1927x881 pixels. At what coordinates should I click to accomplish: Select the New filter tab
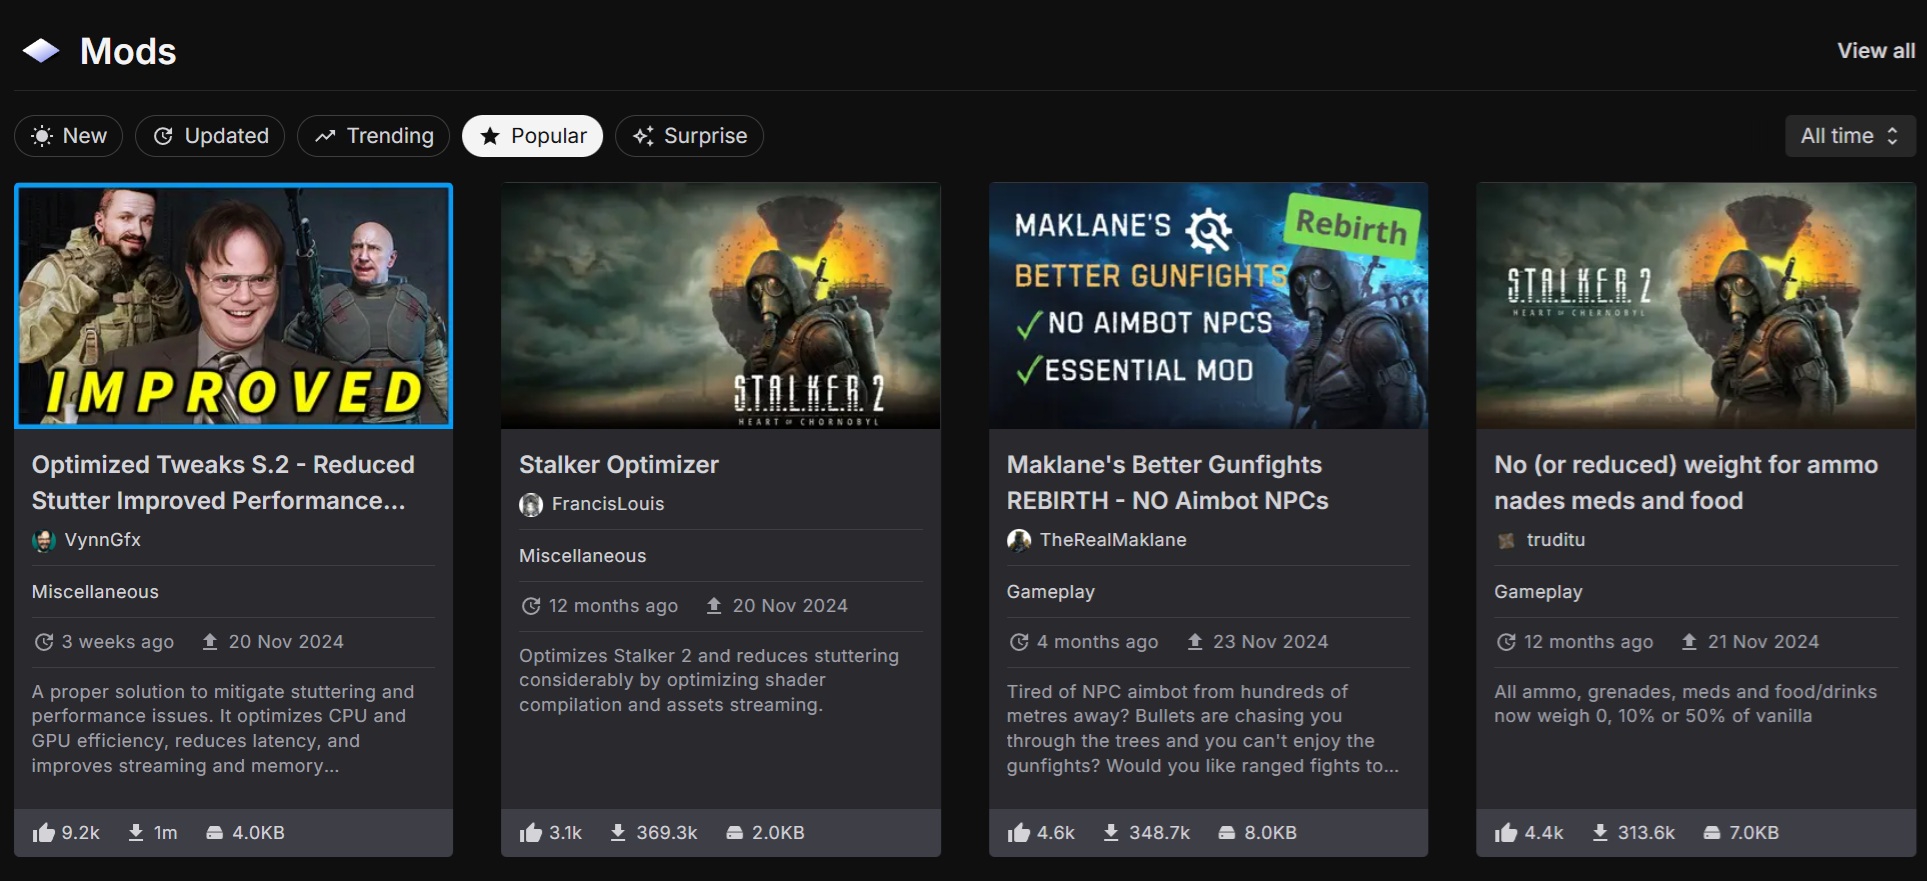click(68, 136)
